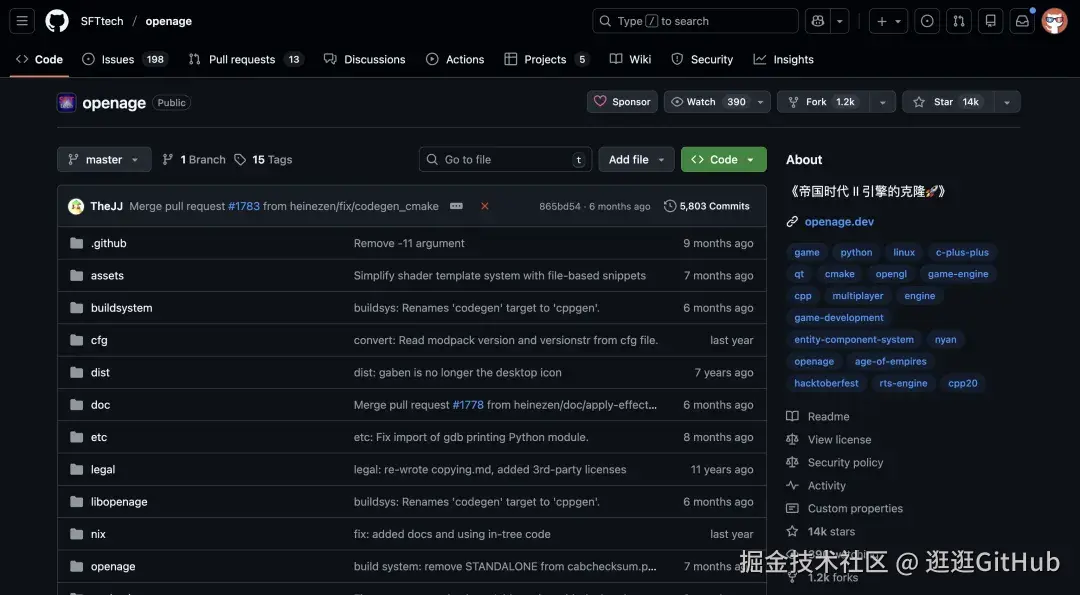This screenshot has width=1080, height=595.
Task: Open the create new plus menu
Action: point(889,21)
